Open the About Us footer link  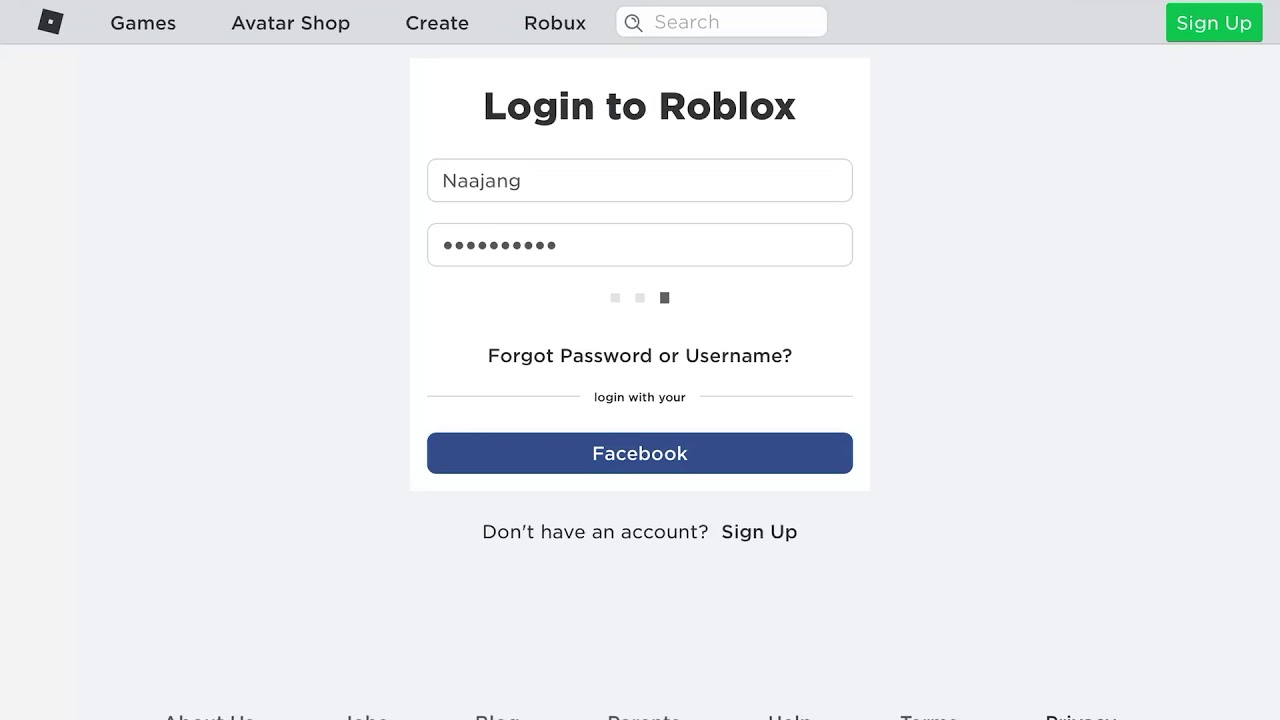point(209,716)
